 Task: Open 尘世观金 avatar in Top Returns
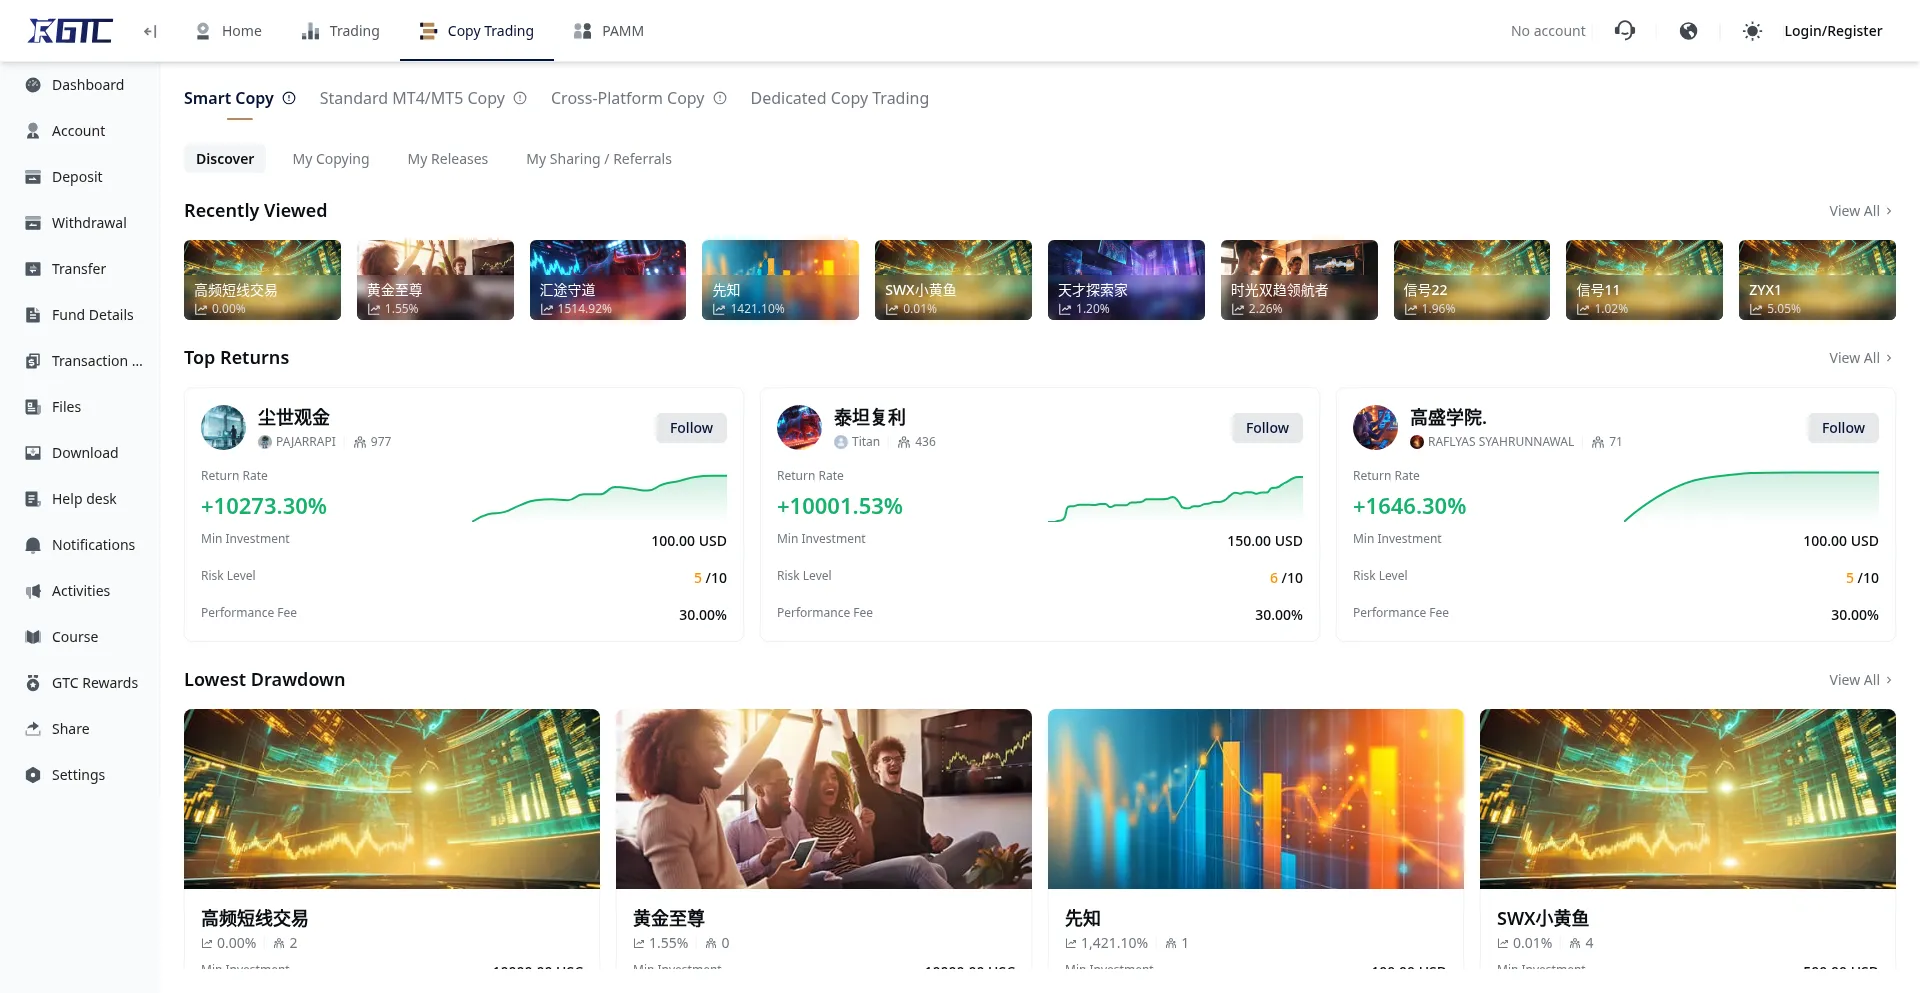[x=223, y=427]
